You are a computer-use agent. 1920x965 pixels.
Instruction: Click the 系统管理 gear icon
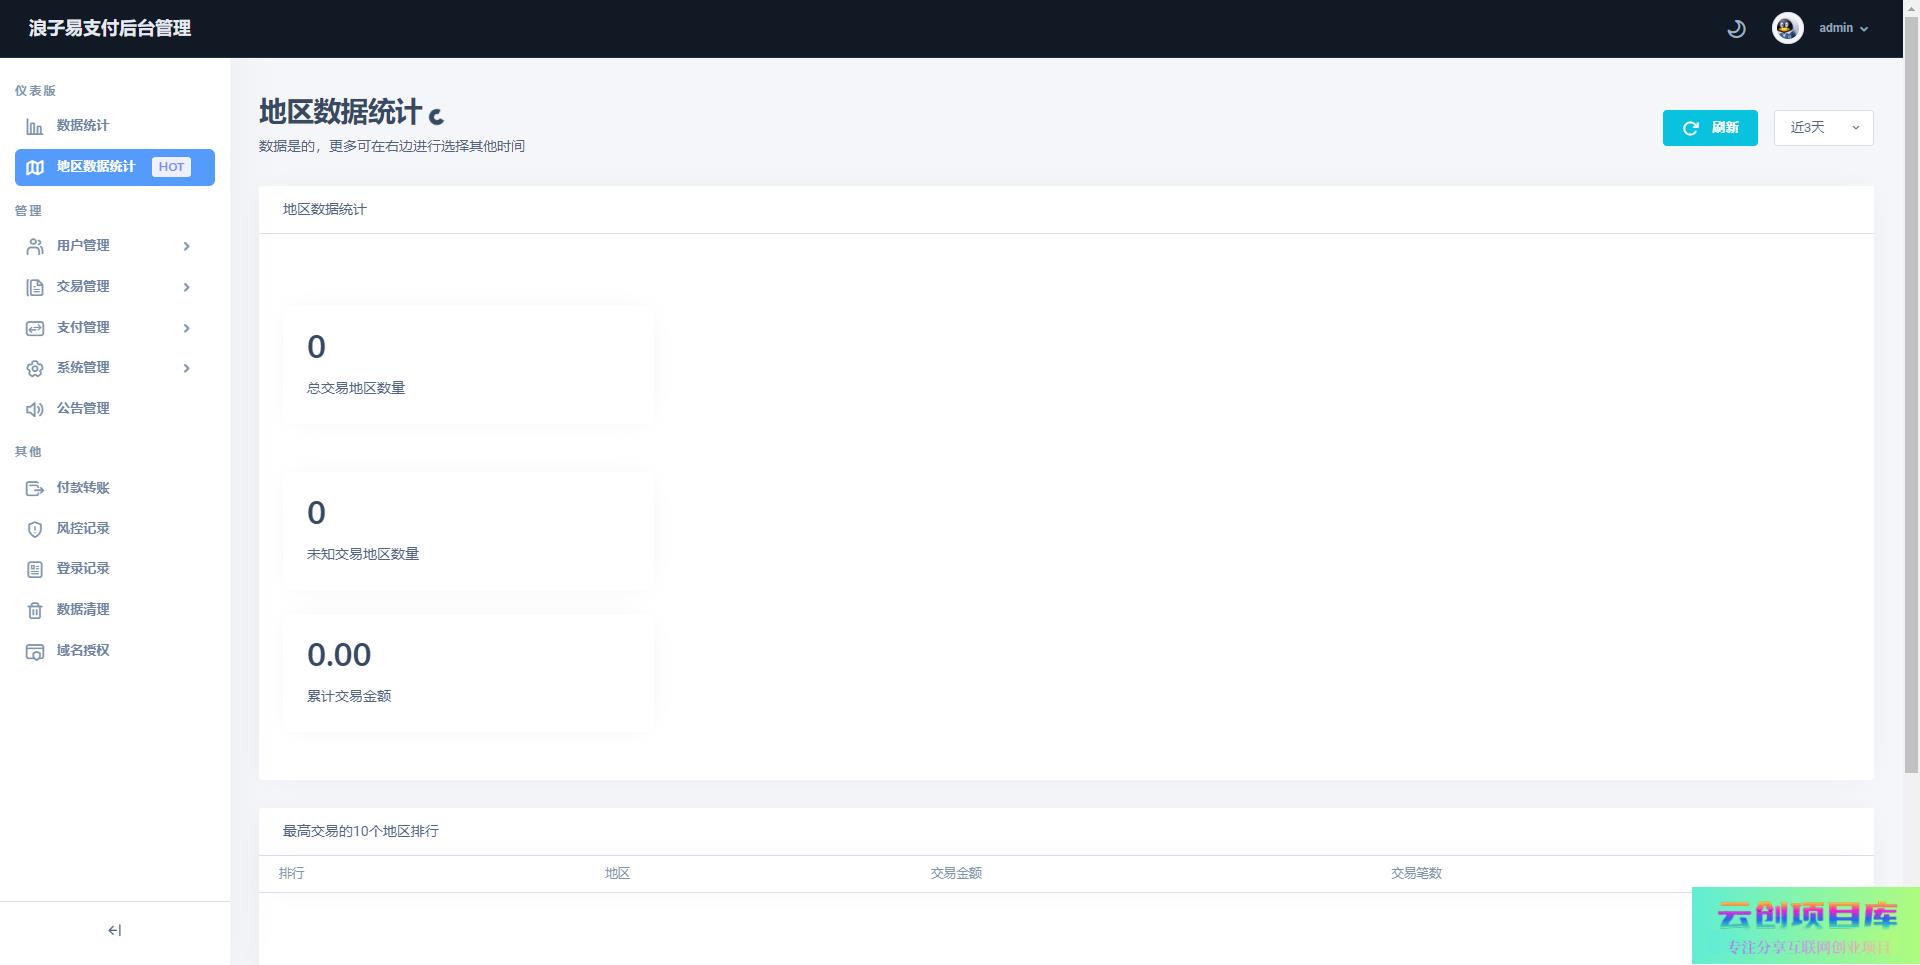[x=35, y=368]
